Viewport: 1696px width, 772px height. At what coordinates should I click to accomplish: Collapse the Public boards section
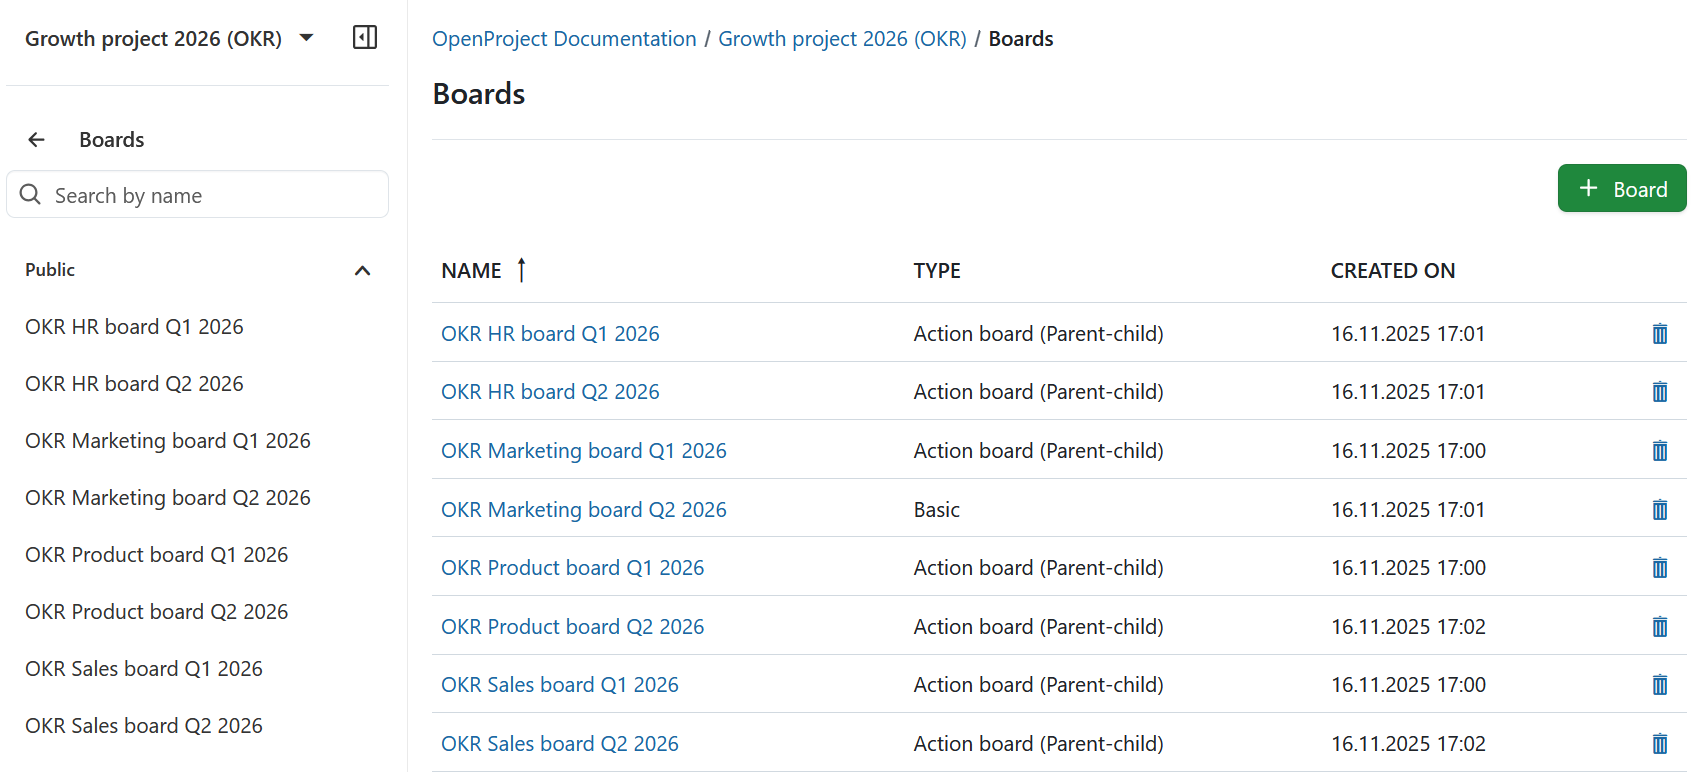pos(363,271)
